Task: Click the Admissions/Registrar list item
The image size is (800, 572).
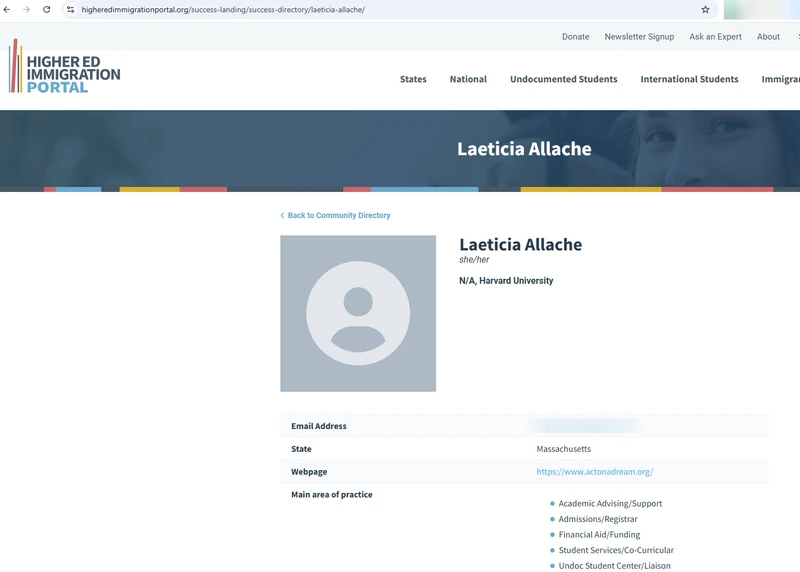Action: (x=598, y=519)
